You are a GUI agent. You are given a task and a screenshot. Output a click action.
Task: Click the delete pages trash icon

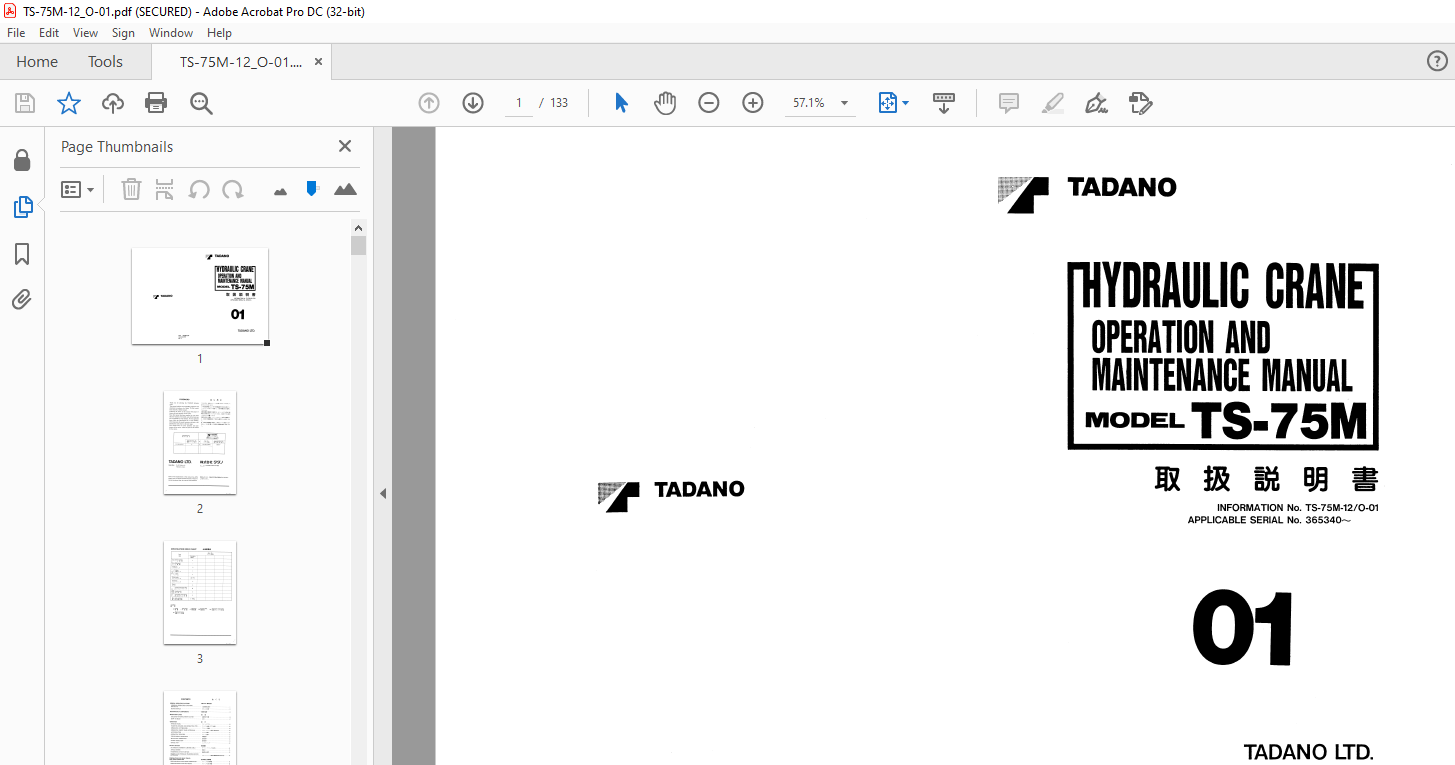pos(131,189)
